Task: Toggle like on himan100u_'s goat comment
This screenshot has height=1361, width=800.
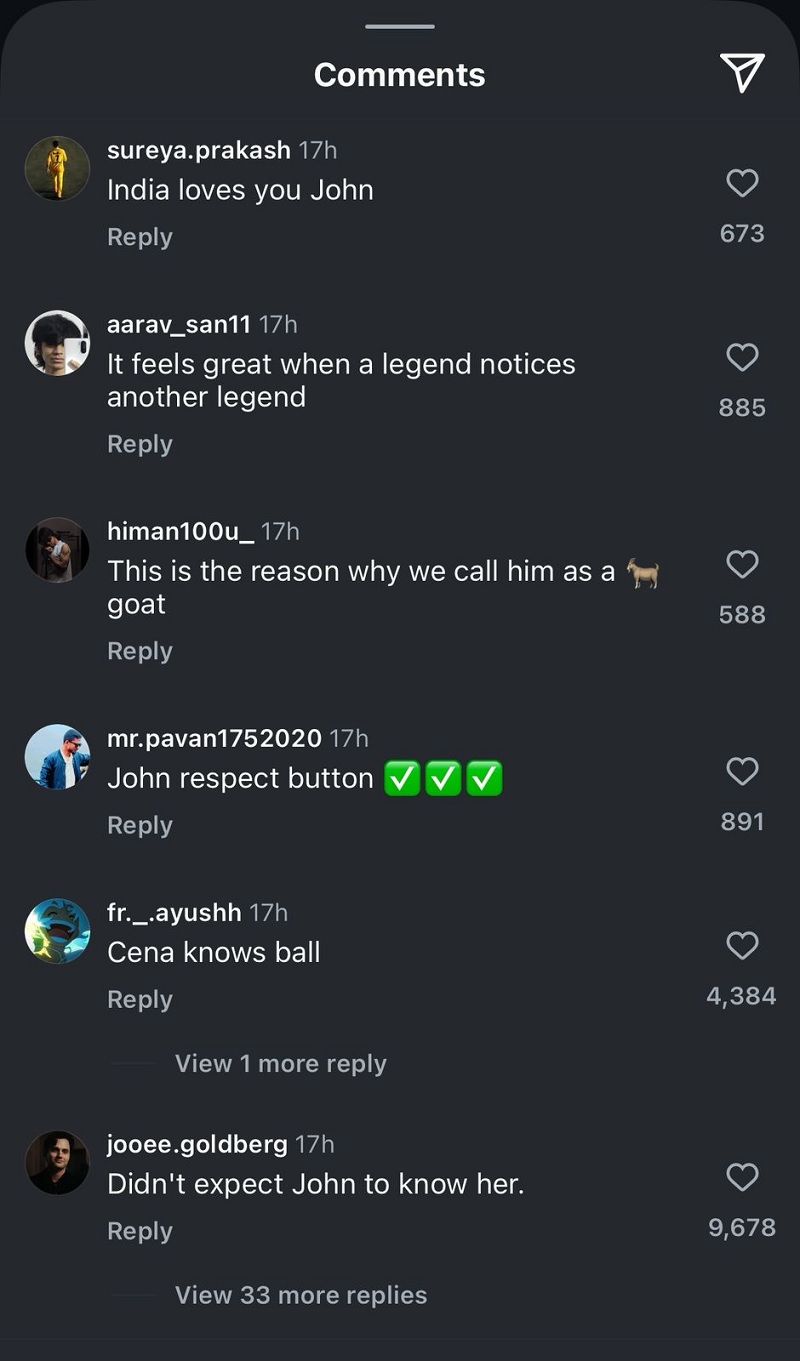Action: click(x=742, y=565)
